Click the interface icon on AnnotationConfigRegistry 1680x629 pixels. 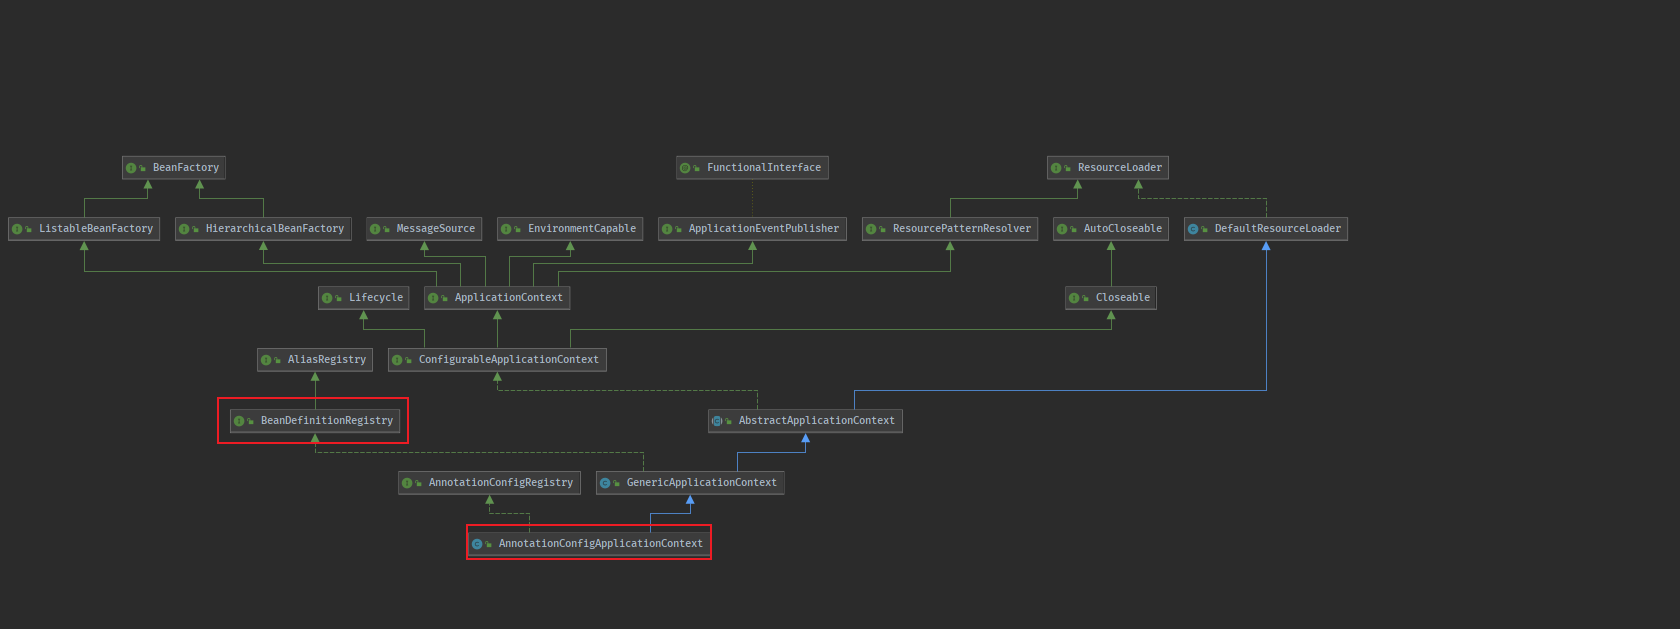(407, 483)
